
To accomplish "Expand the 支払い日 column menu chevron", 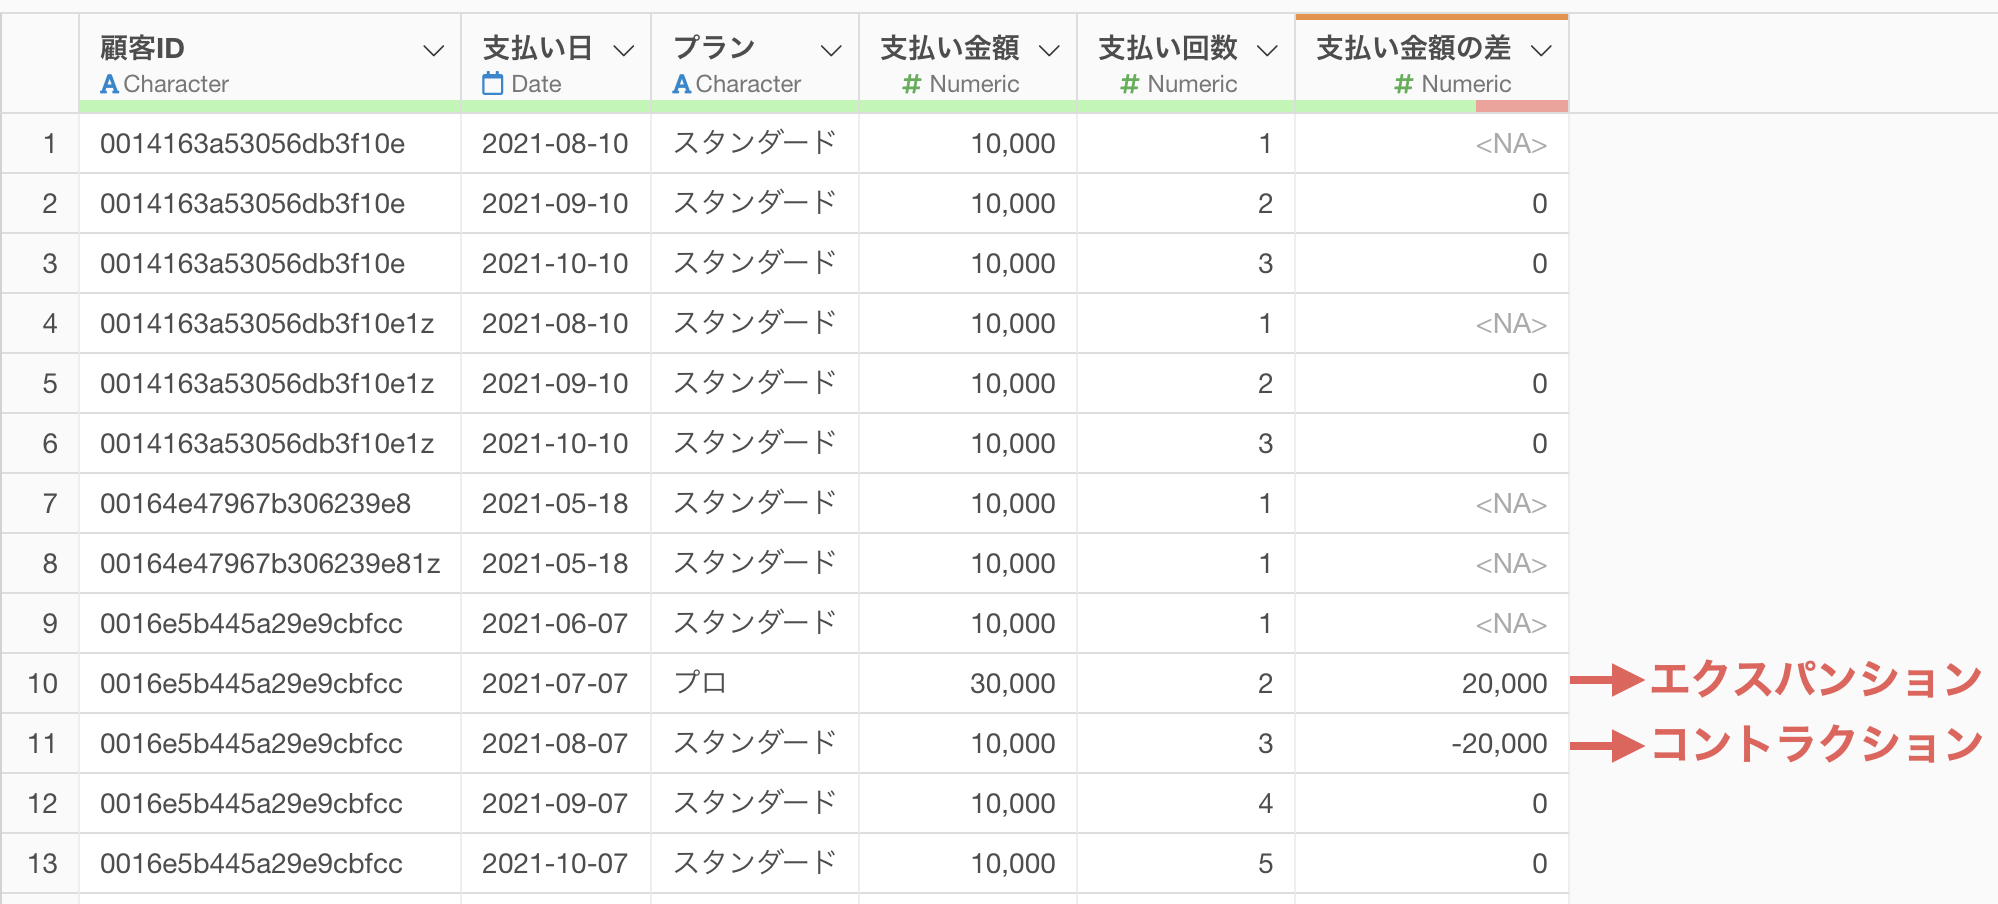I will pyautogui.click(x=623, y=50).
